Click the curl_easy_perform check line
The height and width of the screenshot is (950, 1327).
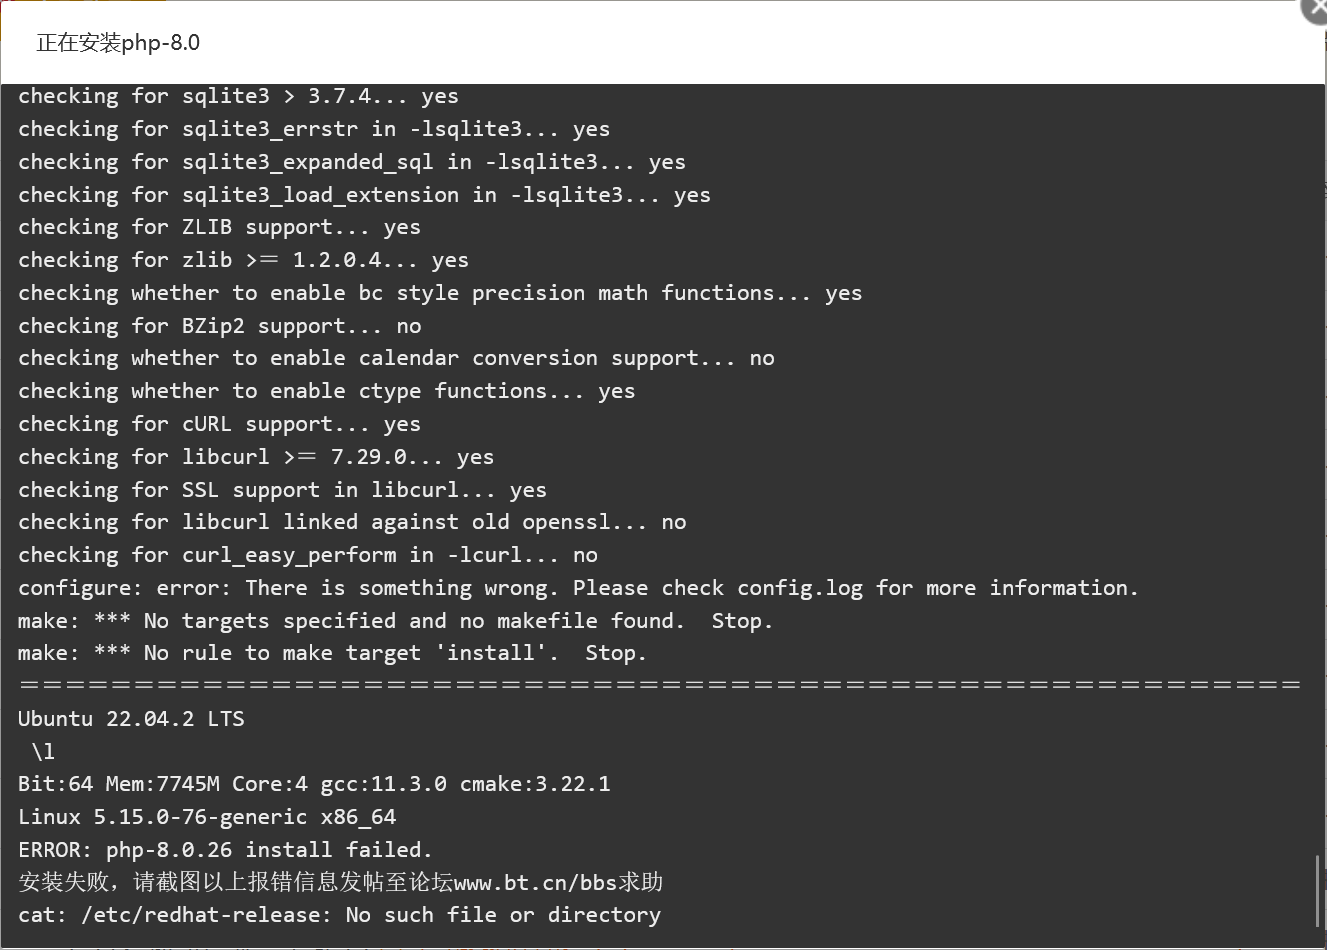point(308,555)
